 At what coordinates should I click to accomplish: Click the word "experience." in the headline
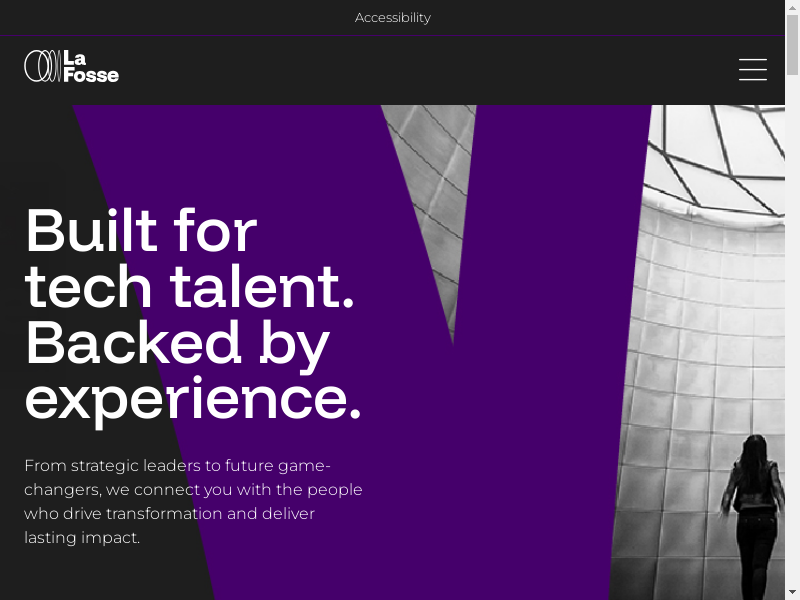click(192, 398)
